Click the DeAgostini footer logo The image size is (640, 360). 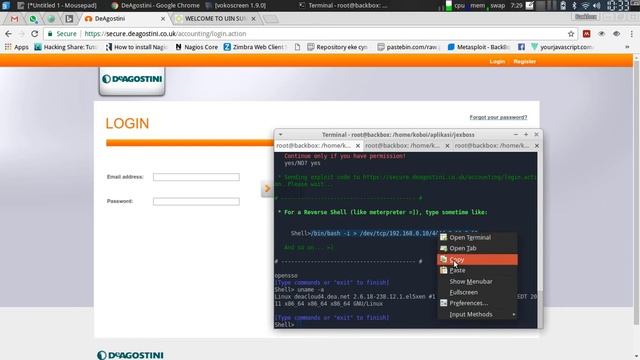coord(130,355)
